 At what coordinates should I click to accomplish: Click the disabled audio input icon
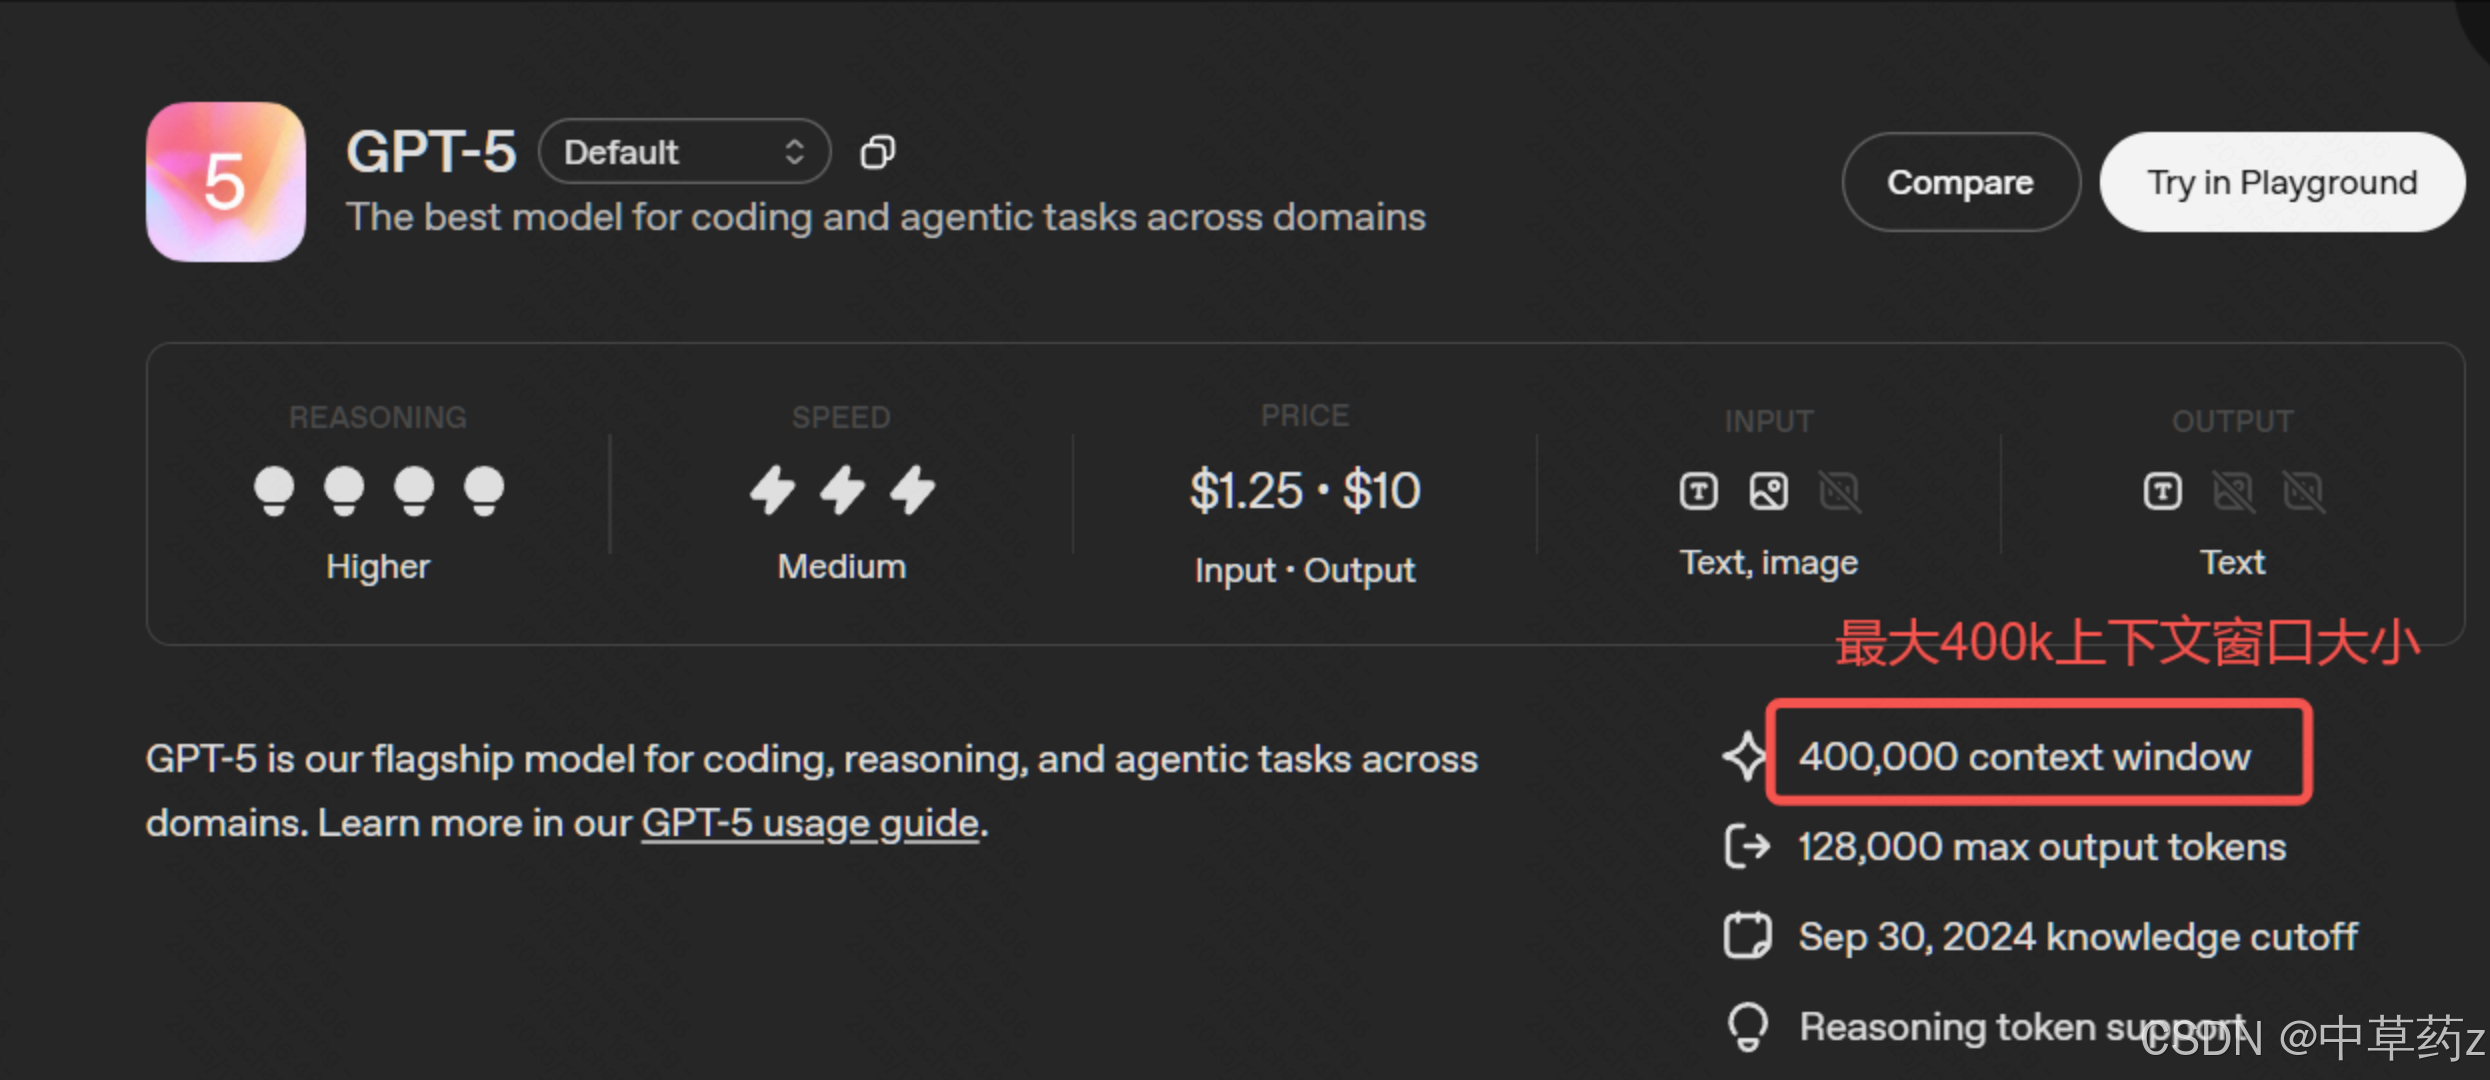(1839, 491)
